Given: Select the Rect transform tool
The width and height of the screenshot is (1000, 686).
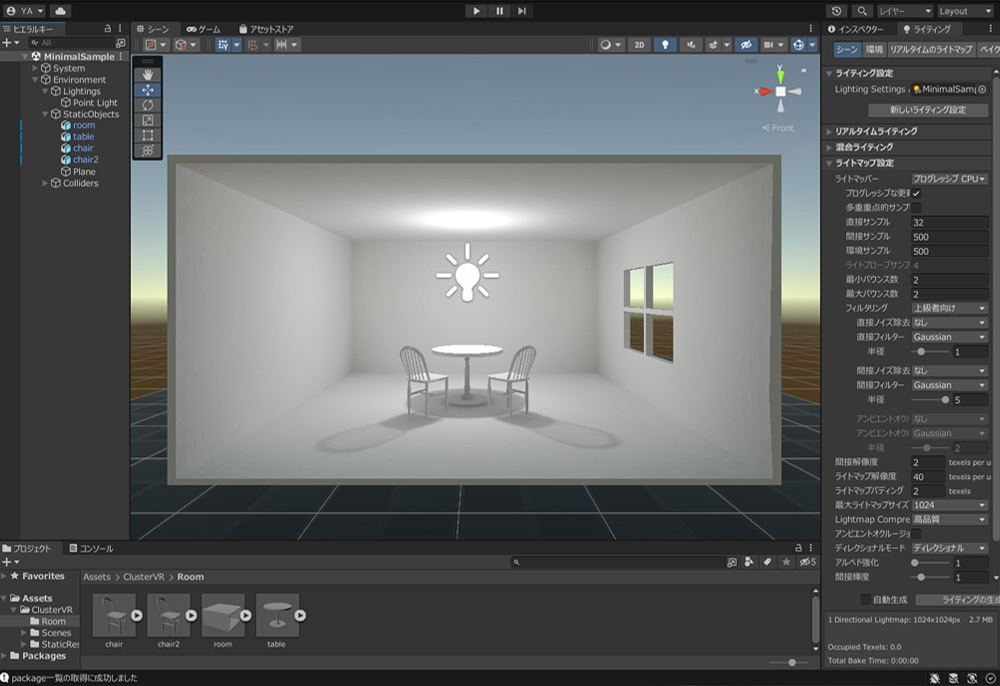Looking at the screenshot, I should [x=148, y=135].
